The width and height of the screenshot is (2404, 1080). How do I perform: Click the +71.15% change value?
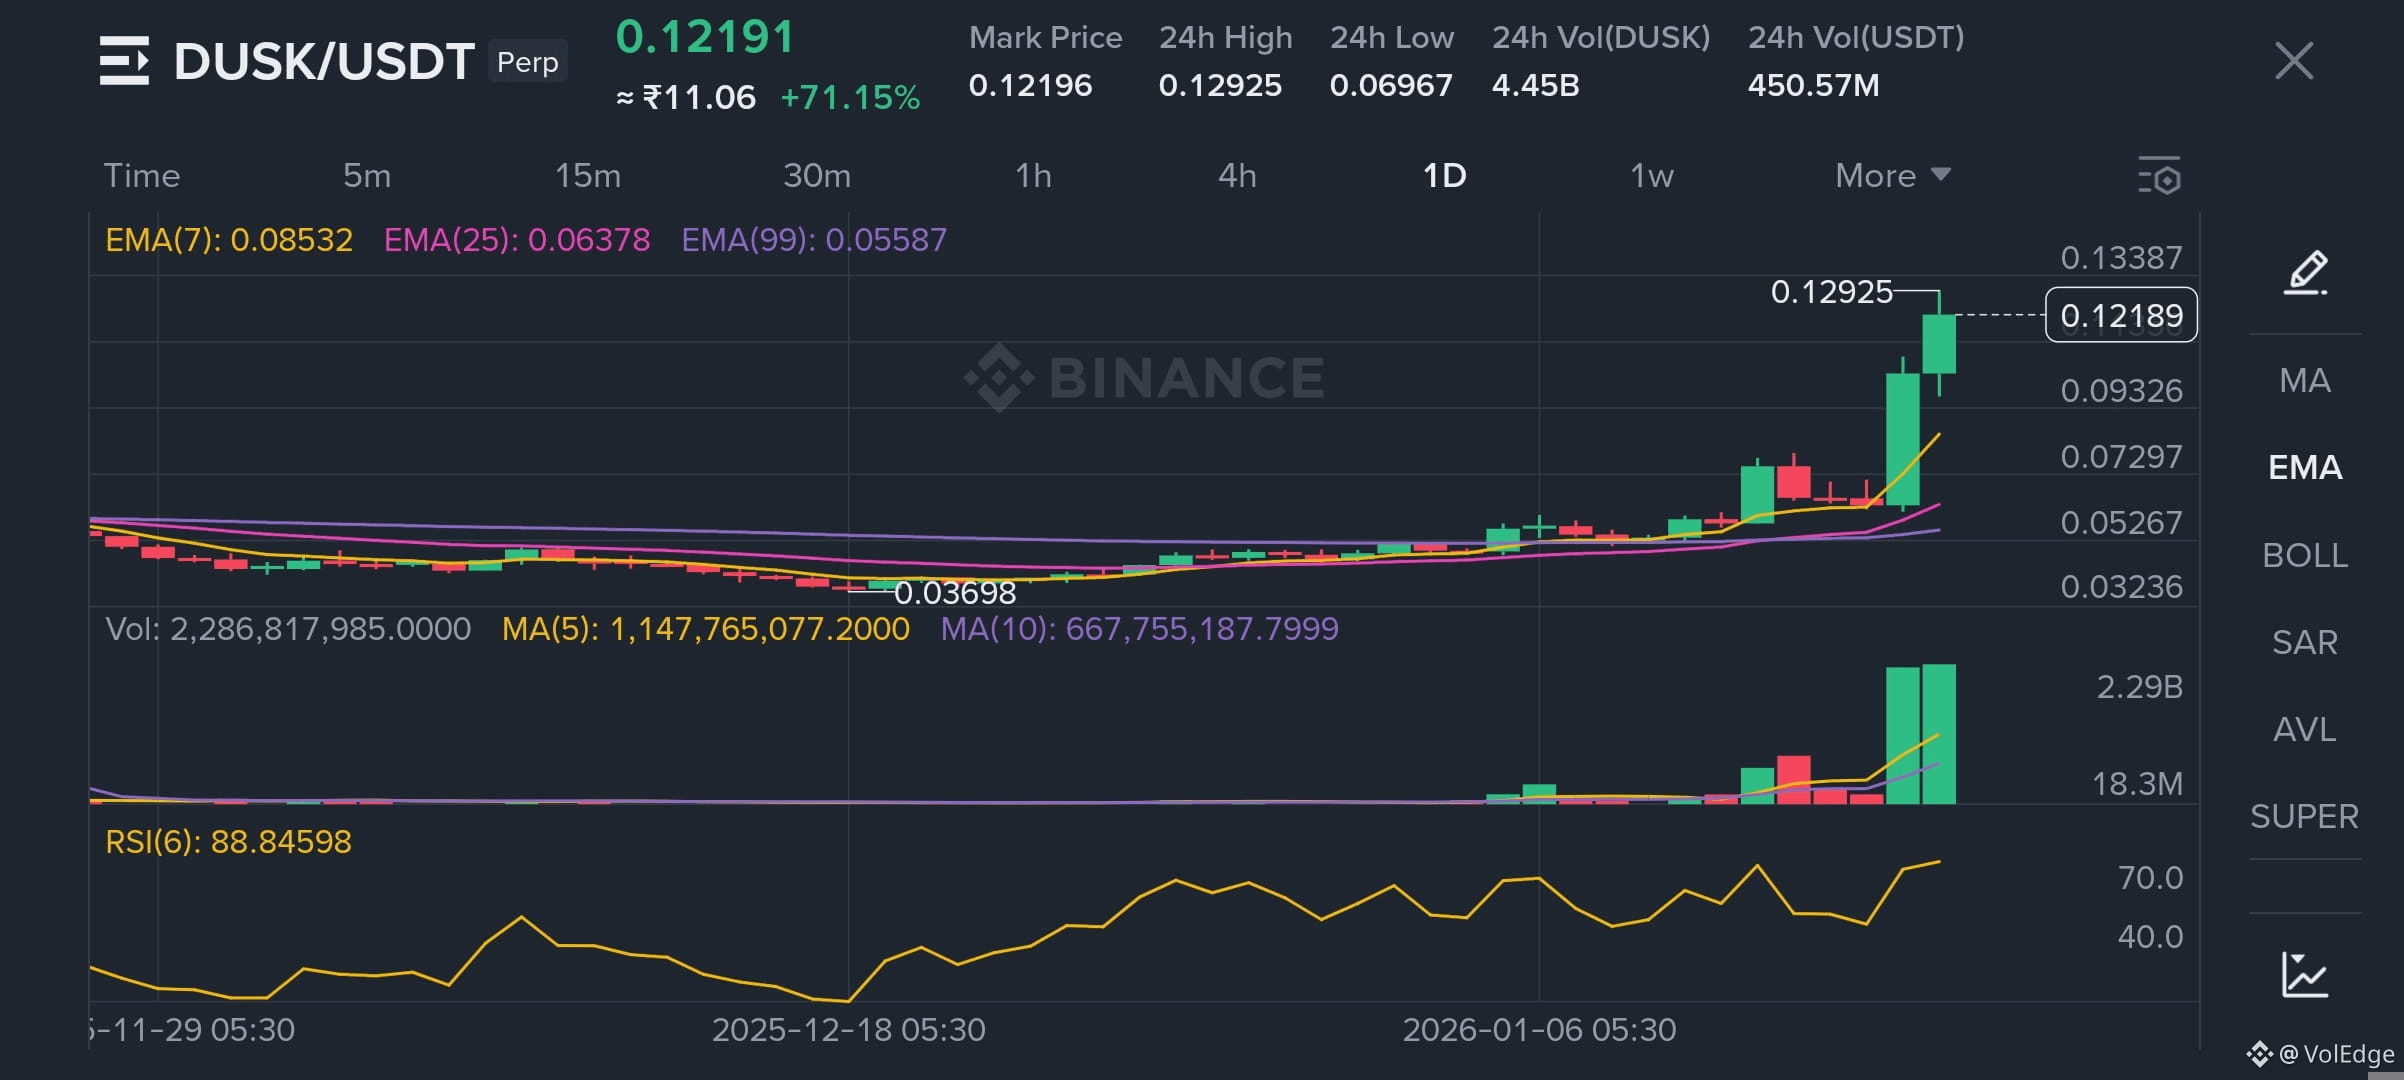(x=850, y=98)
